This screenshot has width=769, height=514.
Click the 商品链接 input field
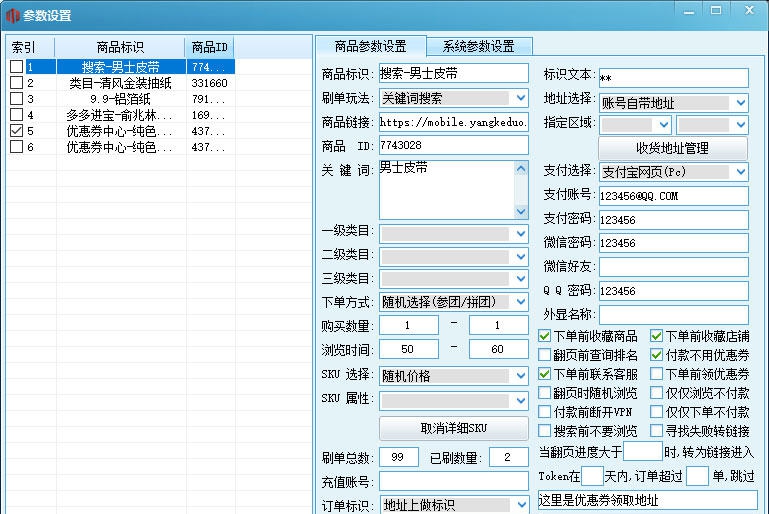click(x=453, y=122)
